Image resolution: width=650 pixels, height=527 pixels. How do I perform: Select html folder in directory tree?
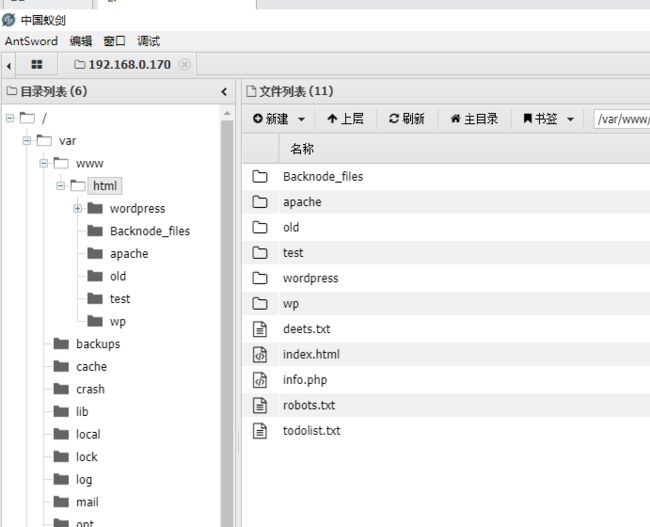point(105,186)
